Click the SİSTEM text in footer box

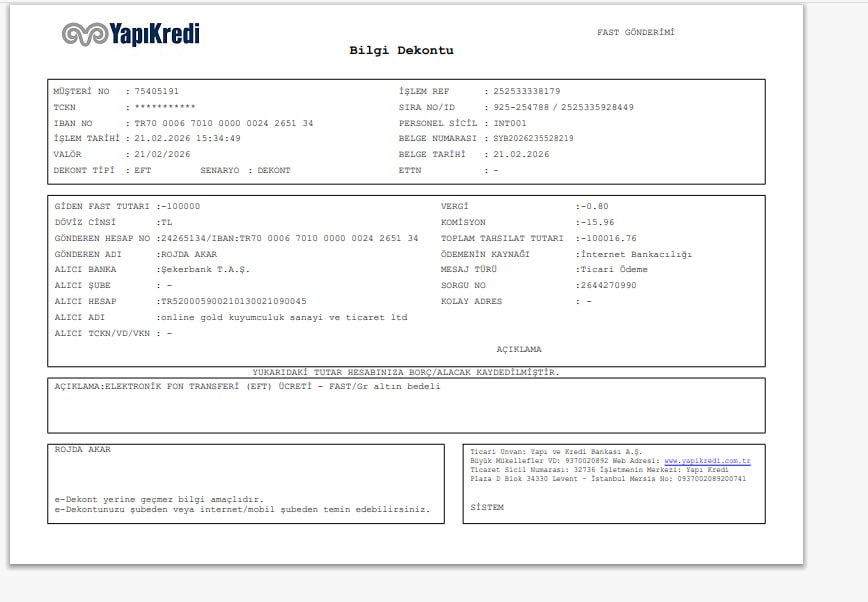[x=487, y=507]
